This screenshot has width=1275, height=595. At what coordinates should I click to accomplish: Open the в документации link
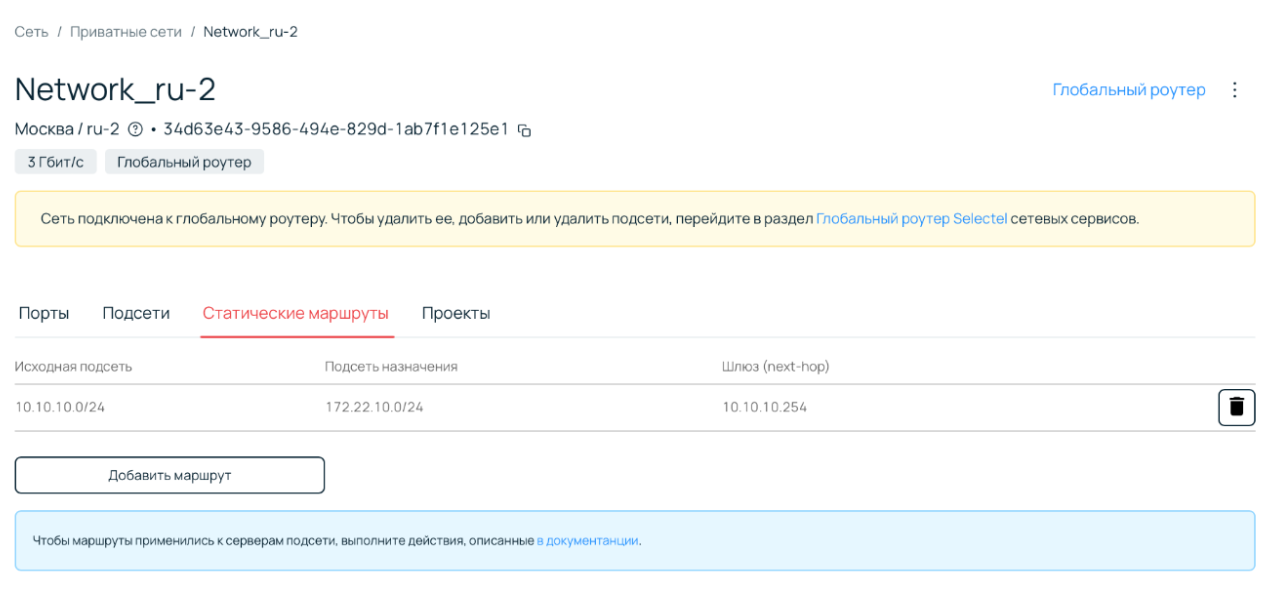pyautogui.click(x=587, y=541)
